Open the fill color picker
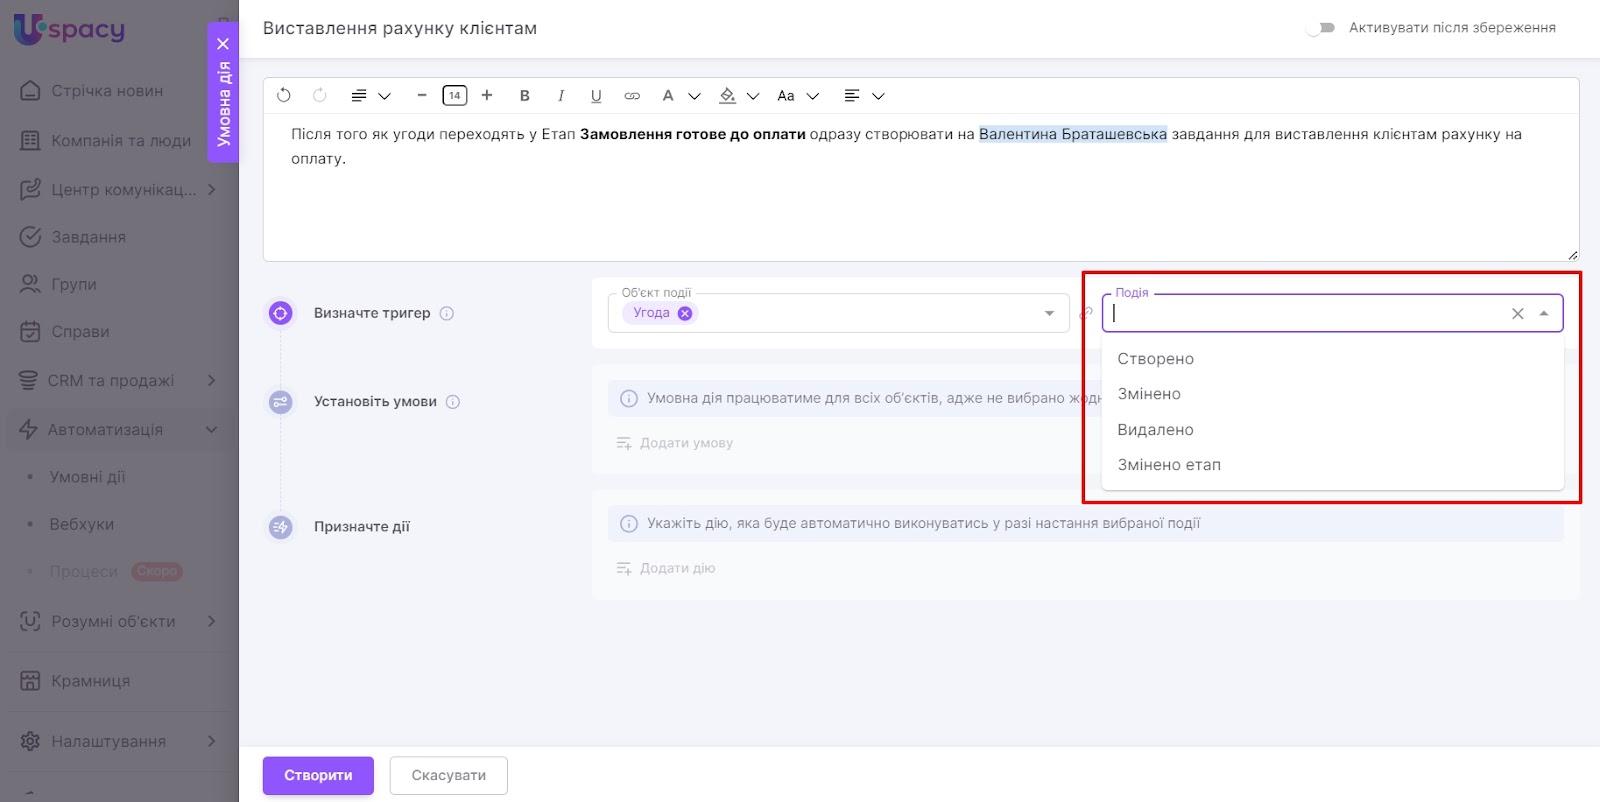The image size is (1600, 802). (738, 96)
